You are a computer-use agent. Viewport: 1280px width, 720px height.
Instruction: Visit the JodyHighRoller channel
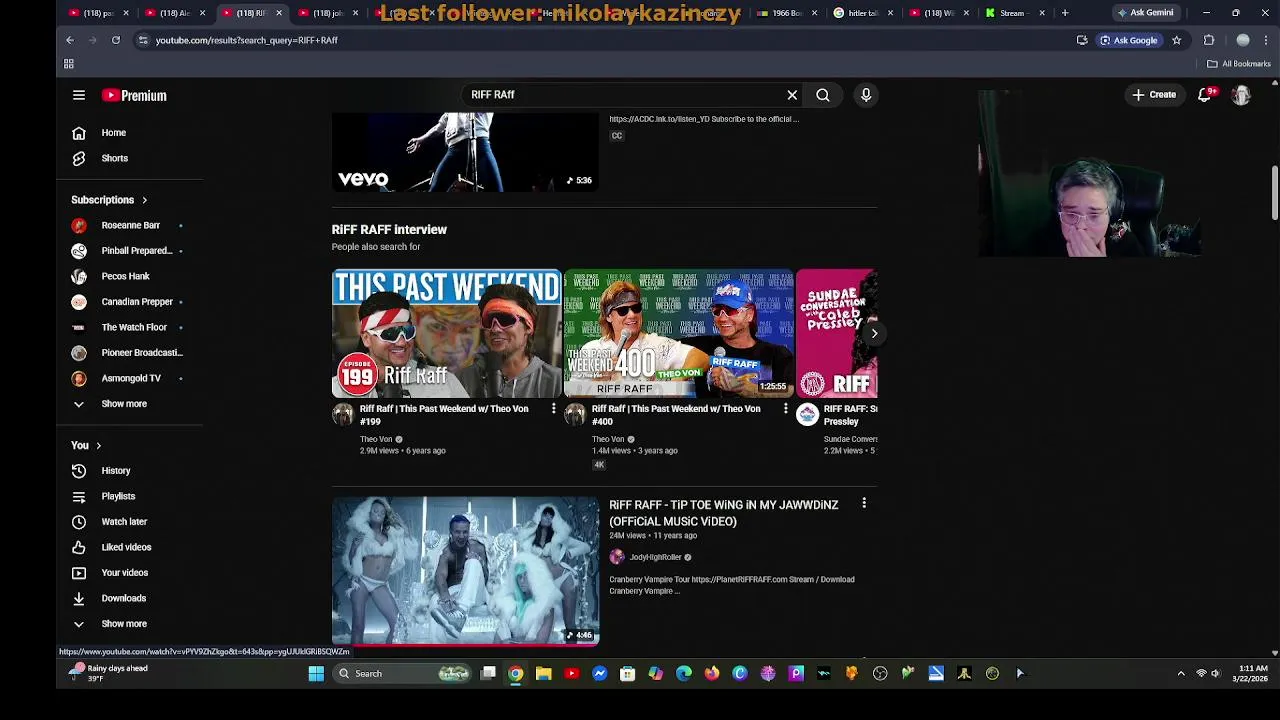tap(655, 557)
